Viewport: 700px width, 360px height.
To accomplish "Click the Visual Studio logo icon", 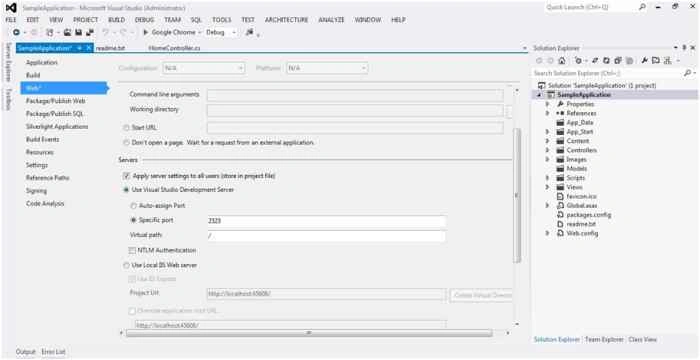I will (11, 8).
